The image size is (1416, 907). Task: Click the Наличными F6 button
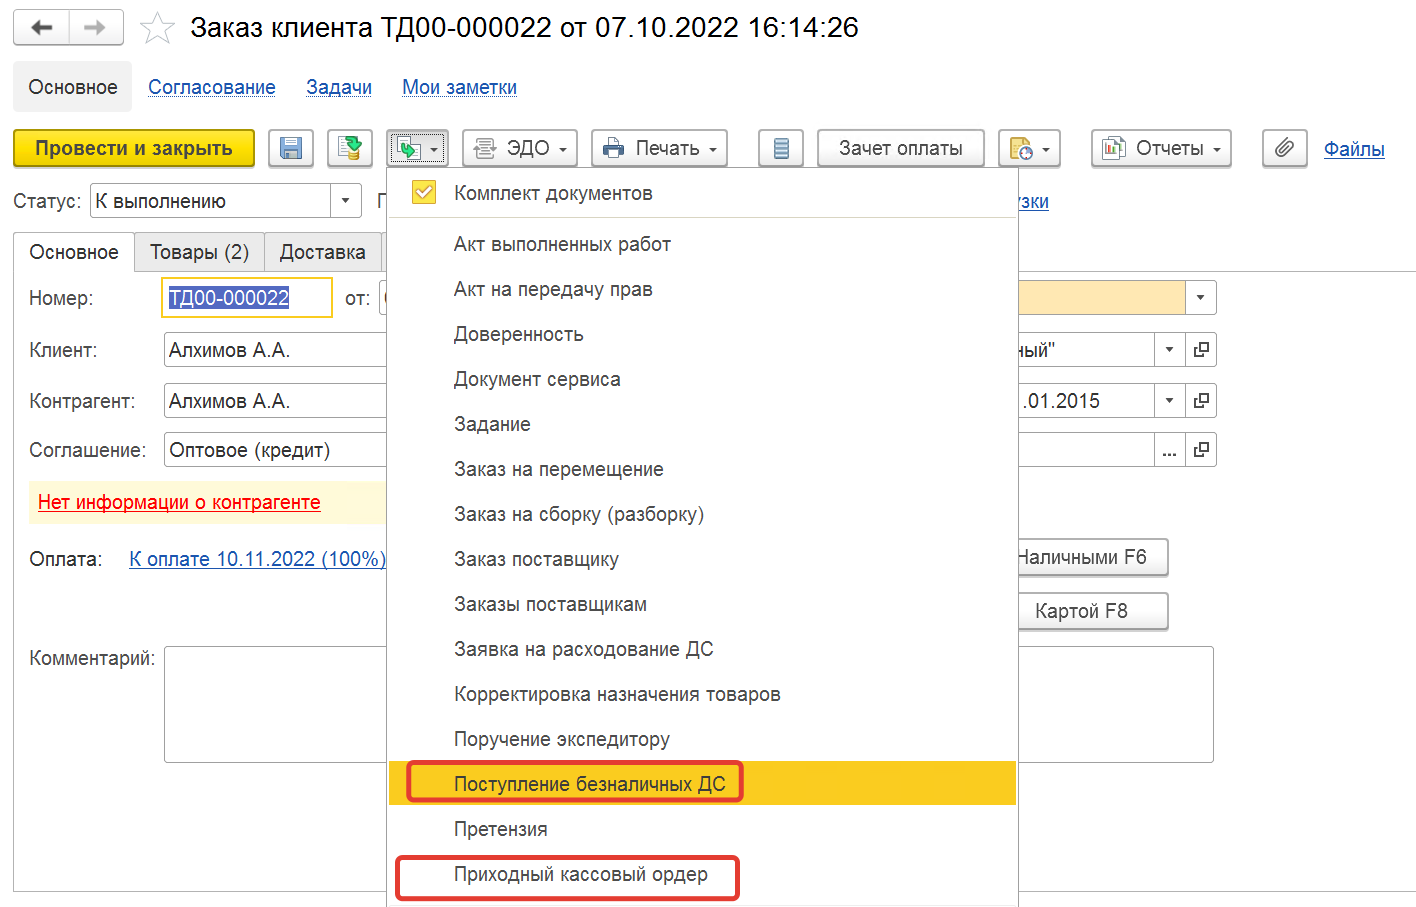point(1092,557)
